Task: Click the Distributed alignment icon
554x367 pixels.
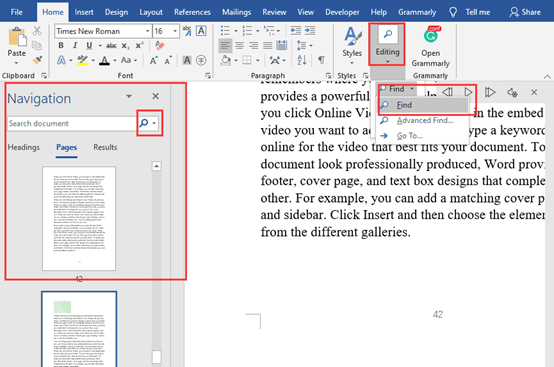Action: coord(282,46)
